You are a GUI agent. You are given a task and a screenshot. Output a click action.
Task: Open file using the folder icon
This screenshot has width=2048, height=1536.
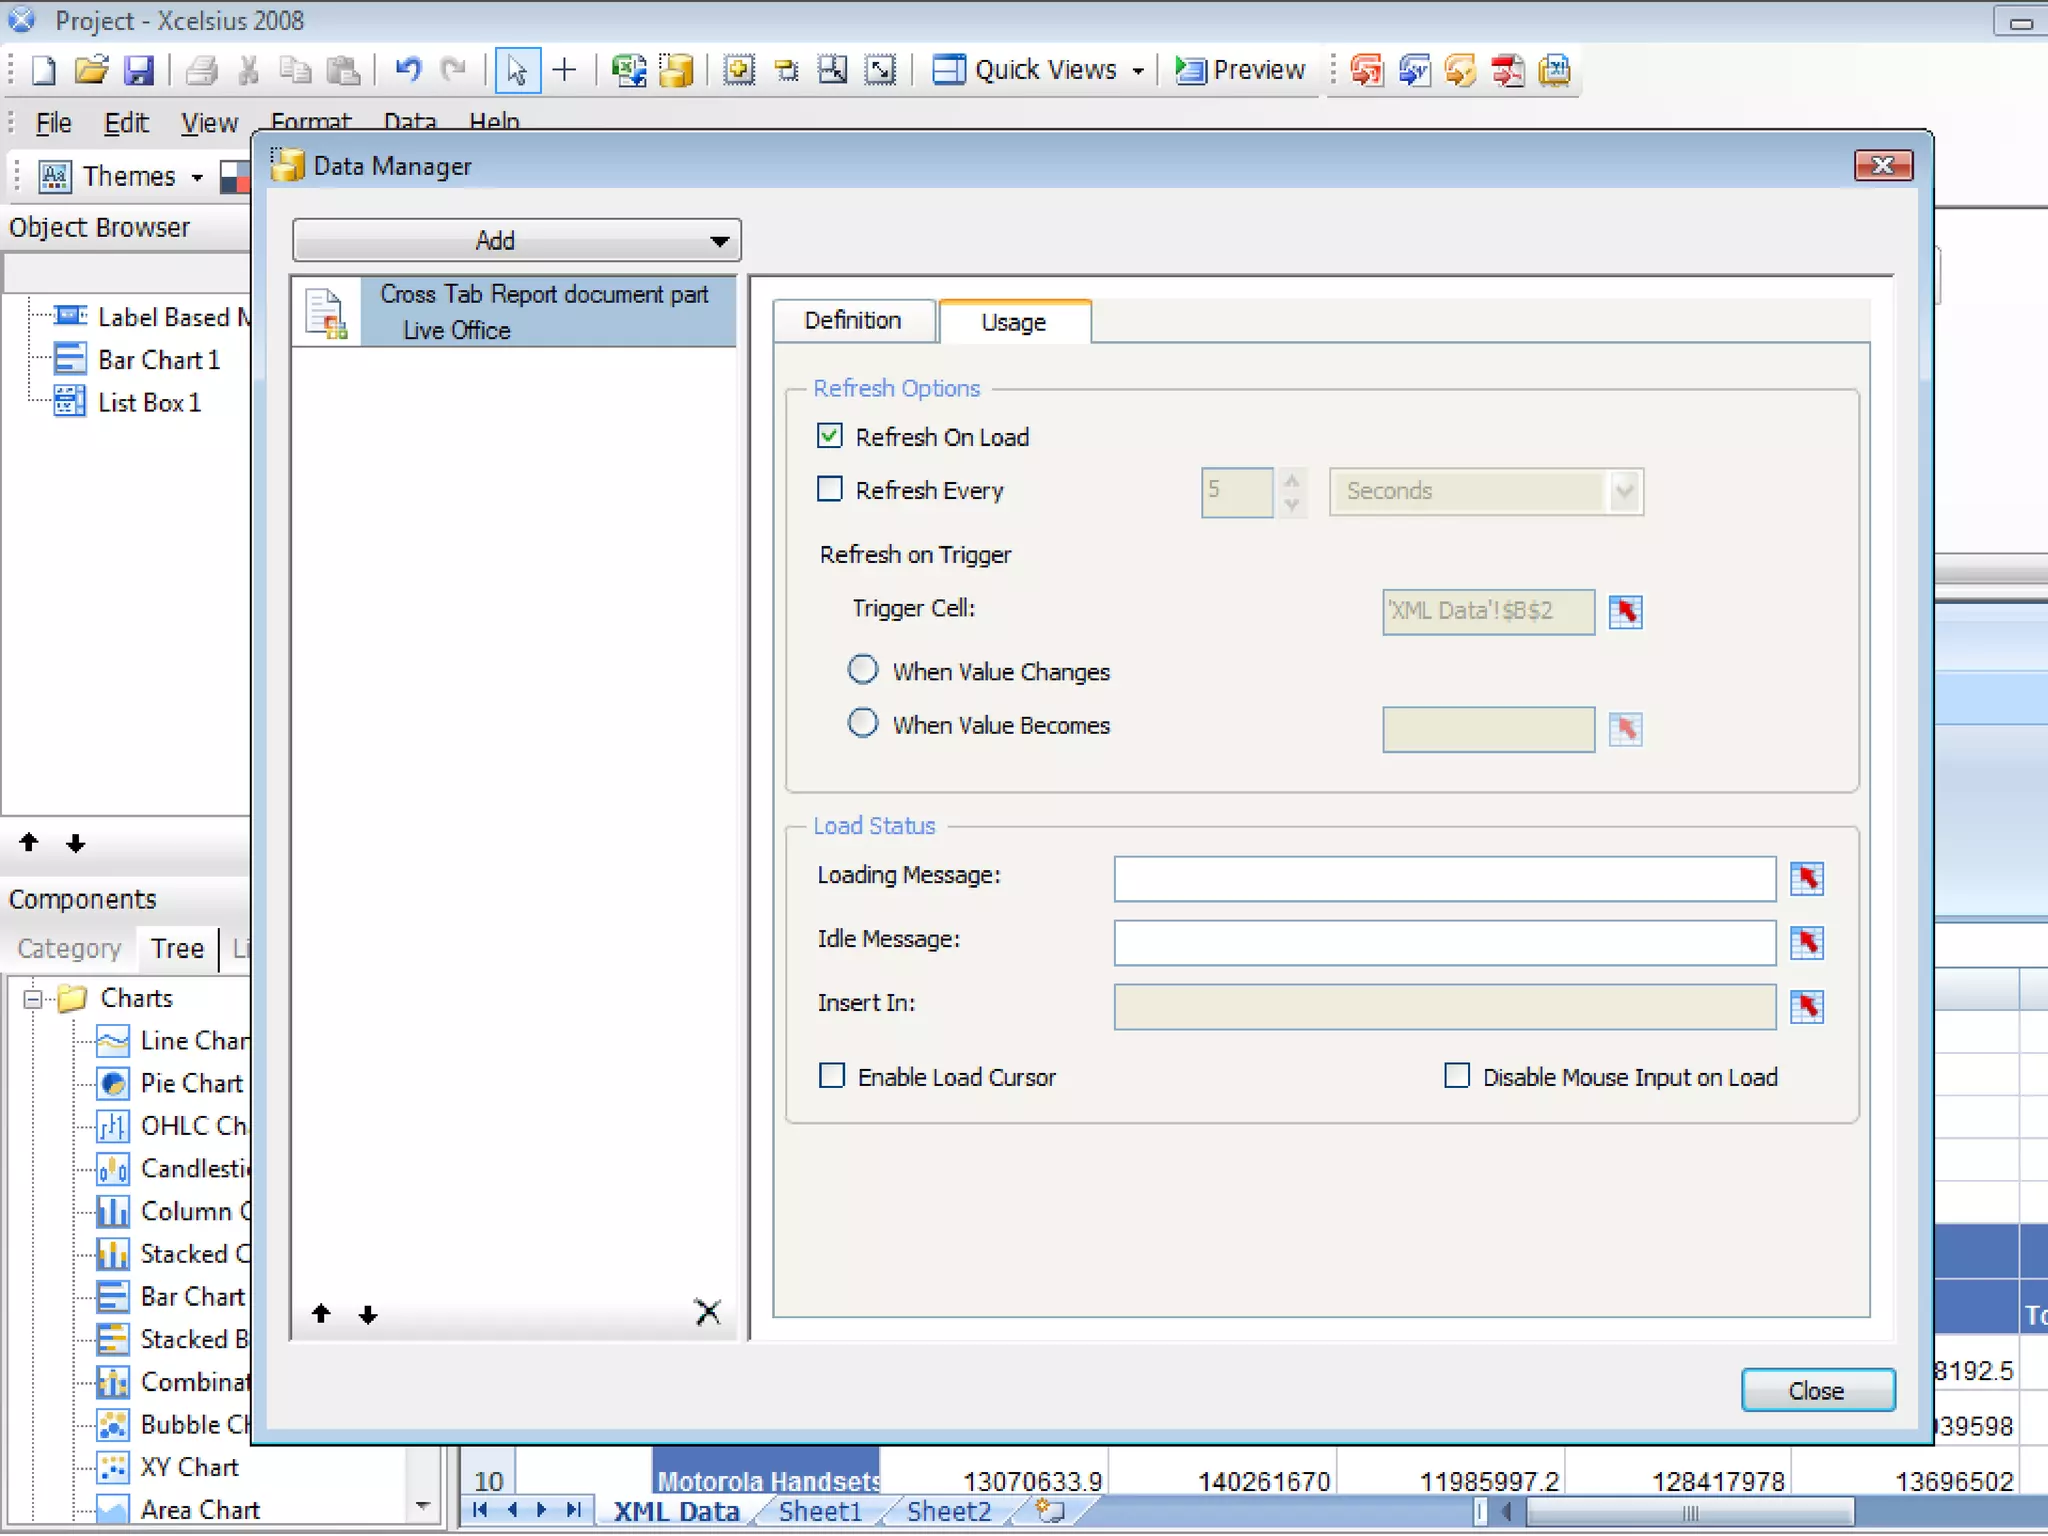pyautogui.click(x=91, y=70)
